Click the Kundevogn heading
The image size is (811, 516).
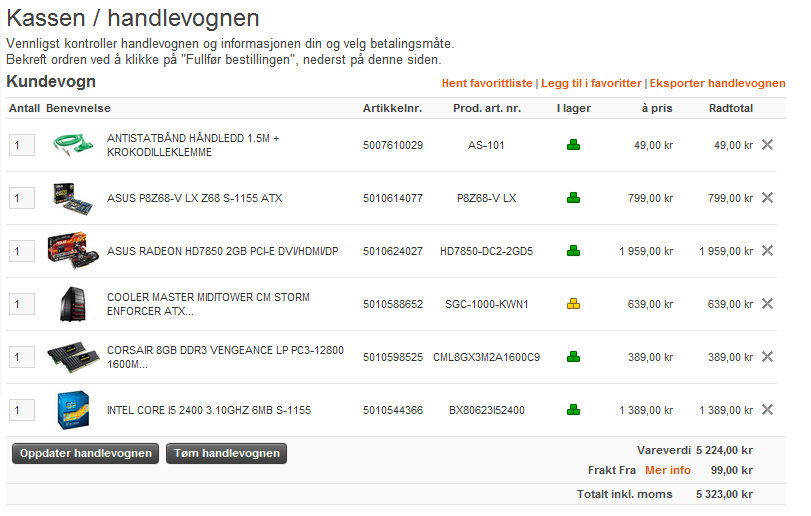pos(51,82)
